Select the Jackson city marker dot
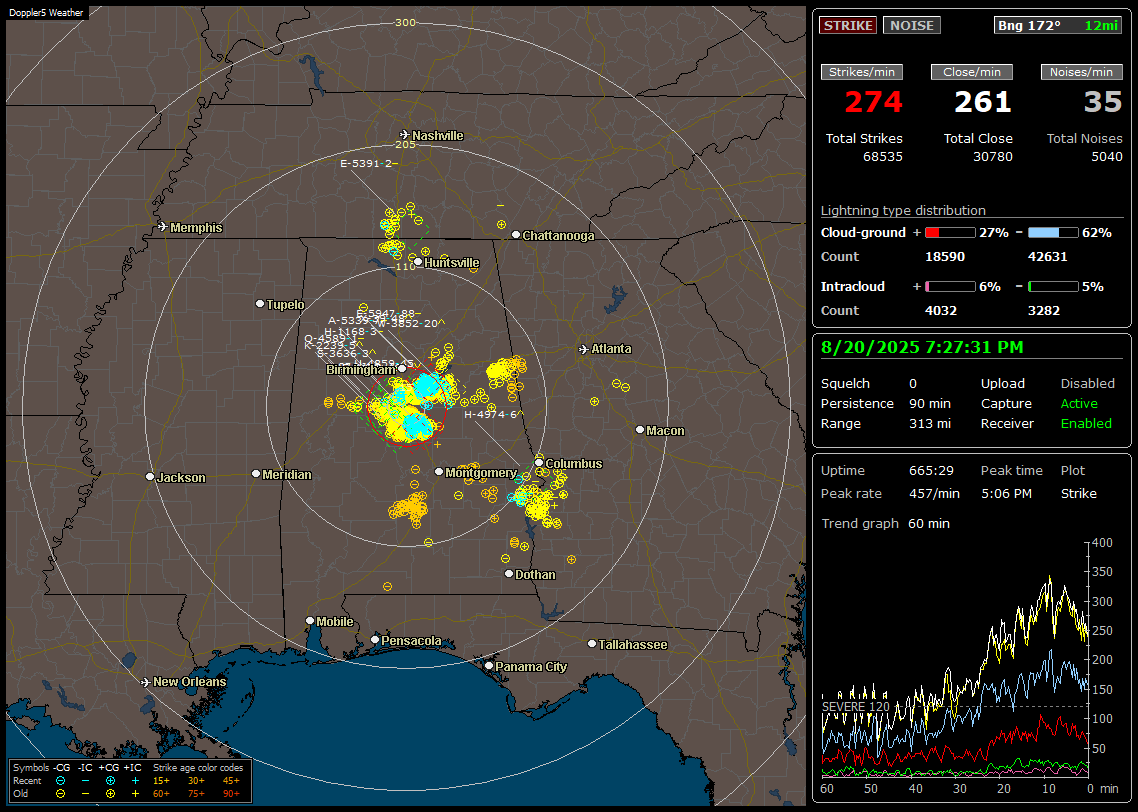Image resolution: width=1138 pixels, height=812 pixels. pyautogui.click(x=150, y=477)
